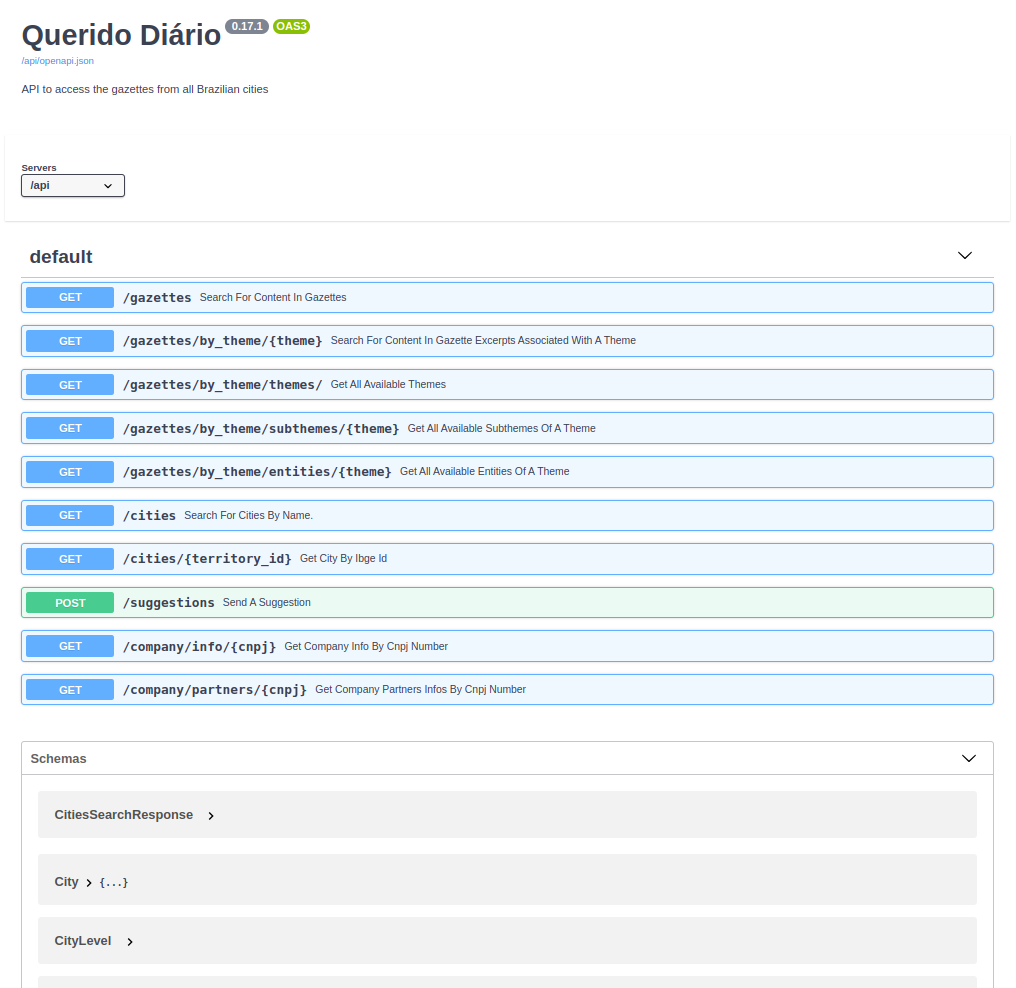Viewport: 1016px width, 988px height.
Task: Click the CityLevel schema name
Action: click(83, 941)
